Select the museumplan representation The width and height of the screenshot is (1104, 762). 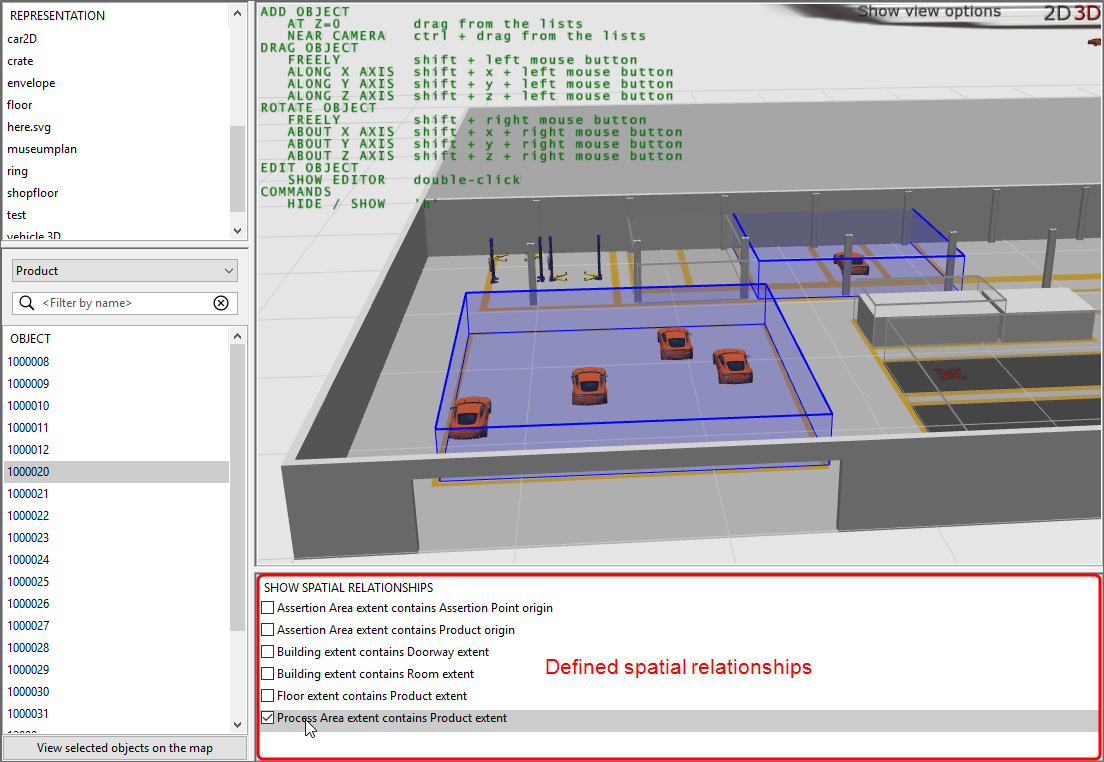[117, 149]
